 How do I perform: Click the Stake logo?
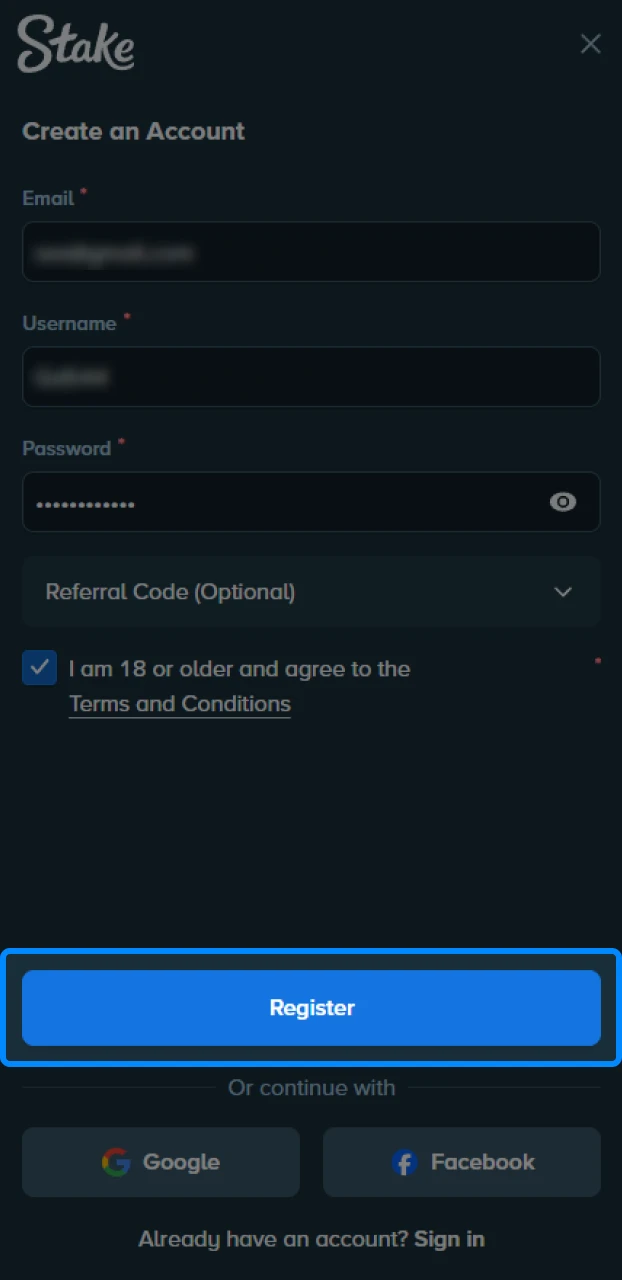75,44
